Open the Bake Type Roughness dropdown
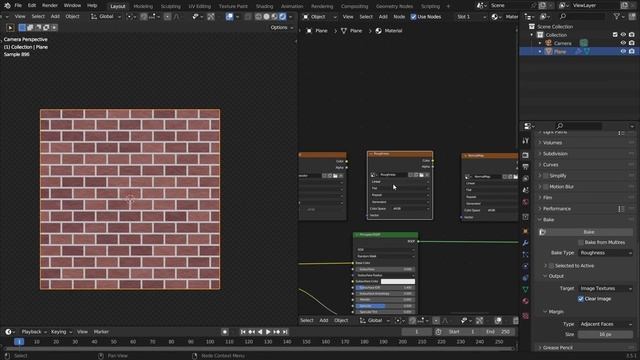 tap(605, 253)
